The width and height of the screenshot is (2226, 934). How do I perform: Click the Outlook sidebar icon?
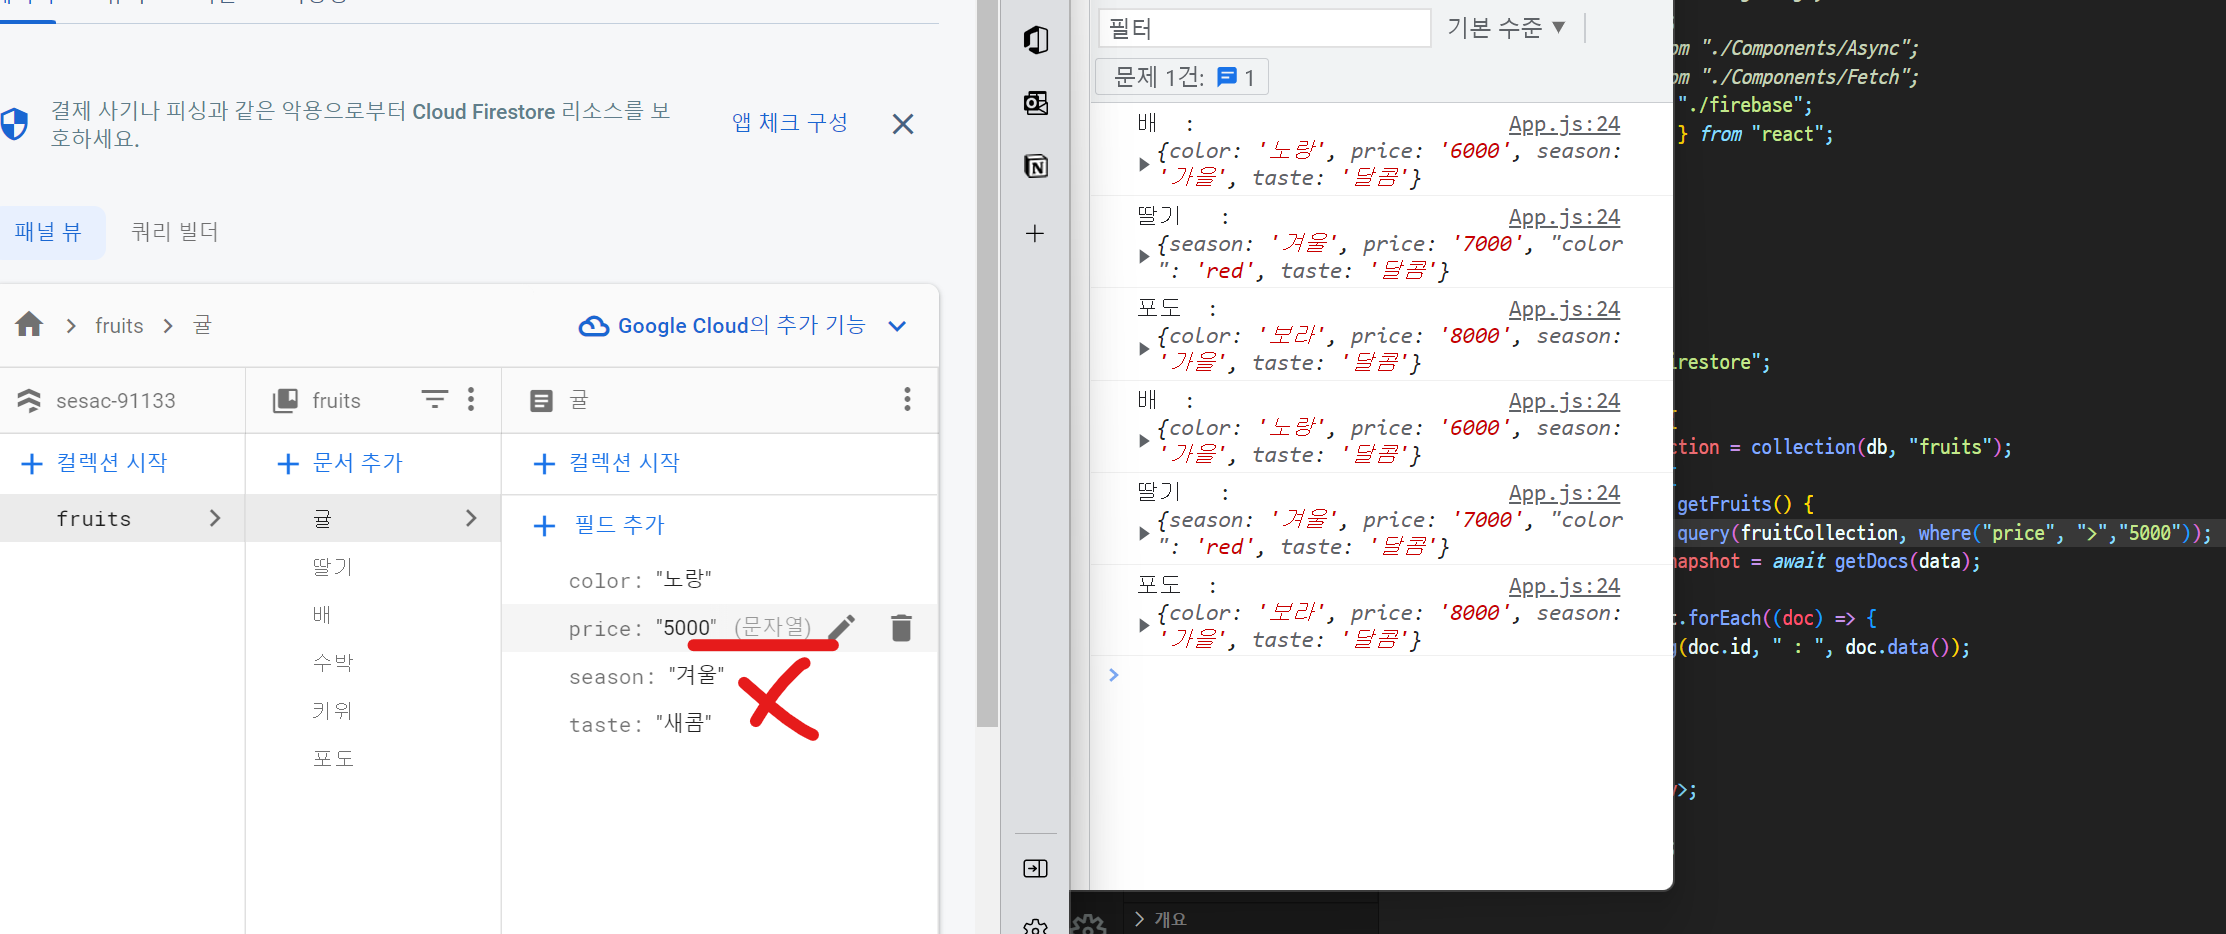[1036, 103]
